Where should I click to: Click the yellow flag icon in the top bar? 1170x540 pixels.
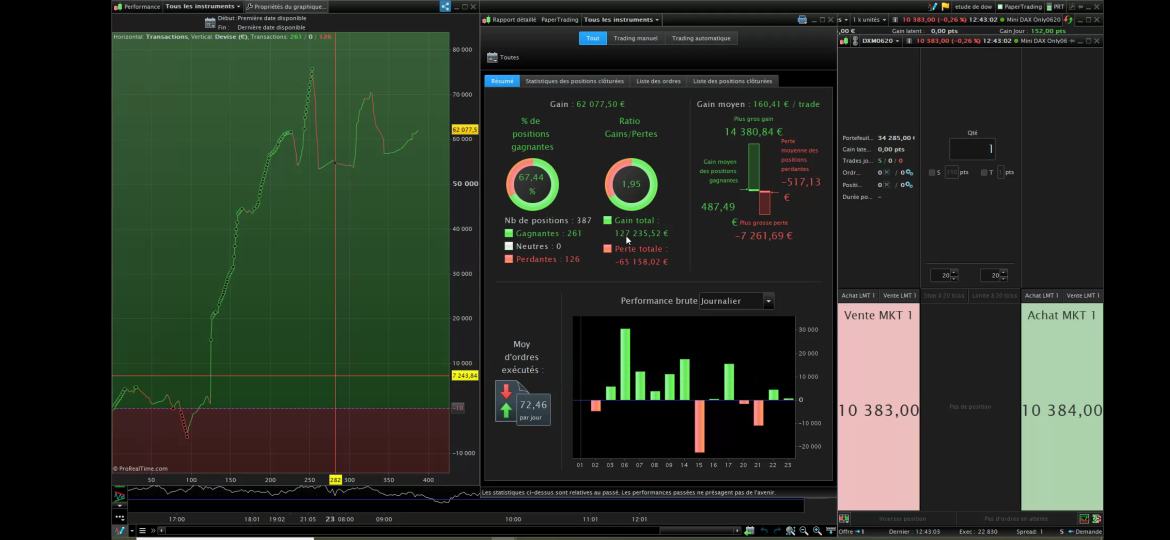click(945, 6)
